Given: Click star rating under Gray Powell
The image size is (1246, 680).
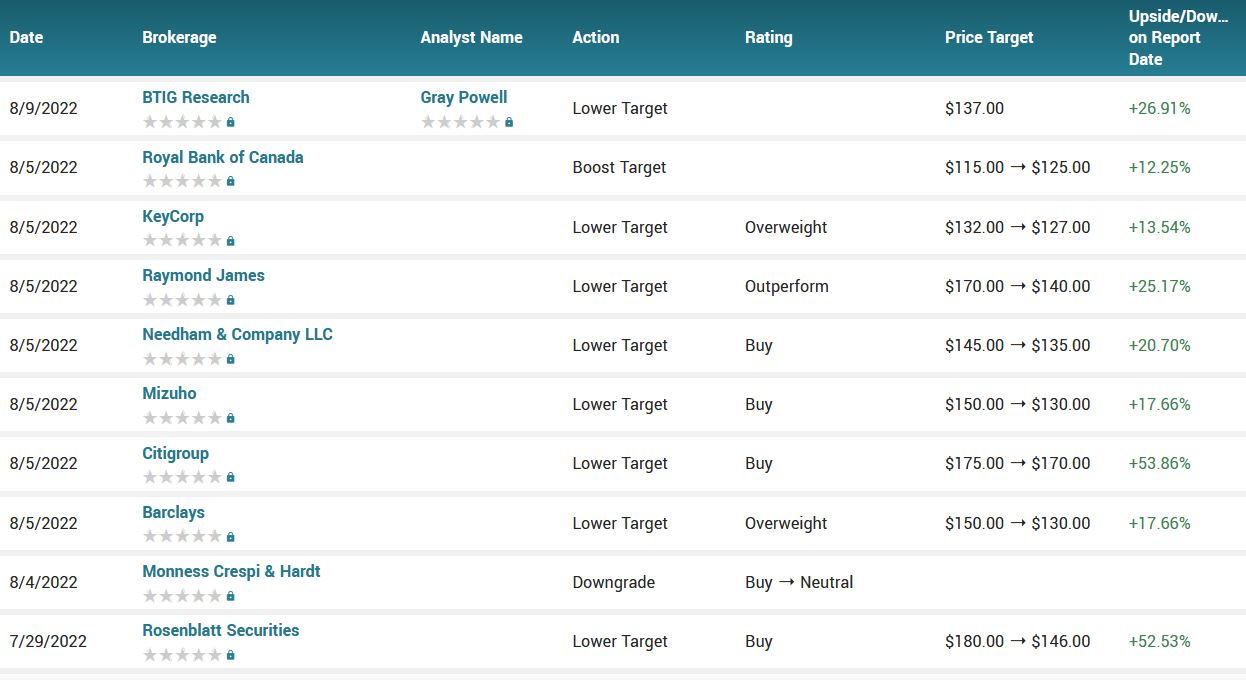Looking at the screenshot, I should 460,122.
